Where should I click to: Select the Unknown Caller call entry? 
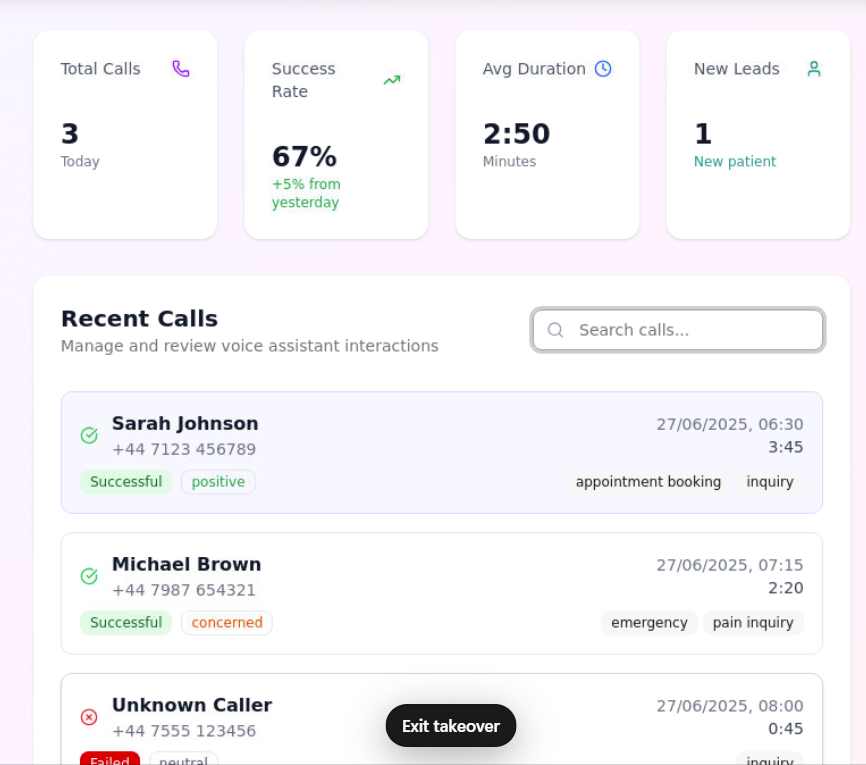tap(192, 706)
